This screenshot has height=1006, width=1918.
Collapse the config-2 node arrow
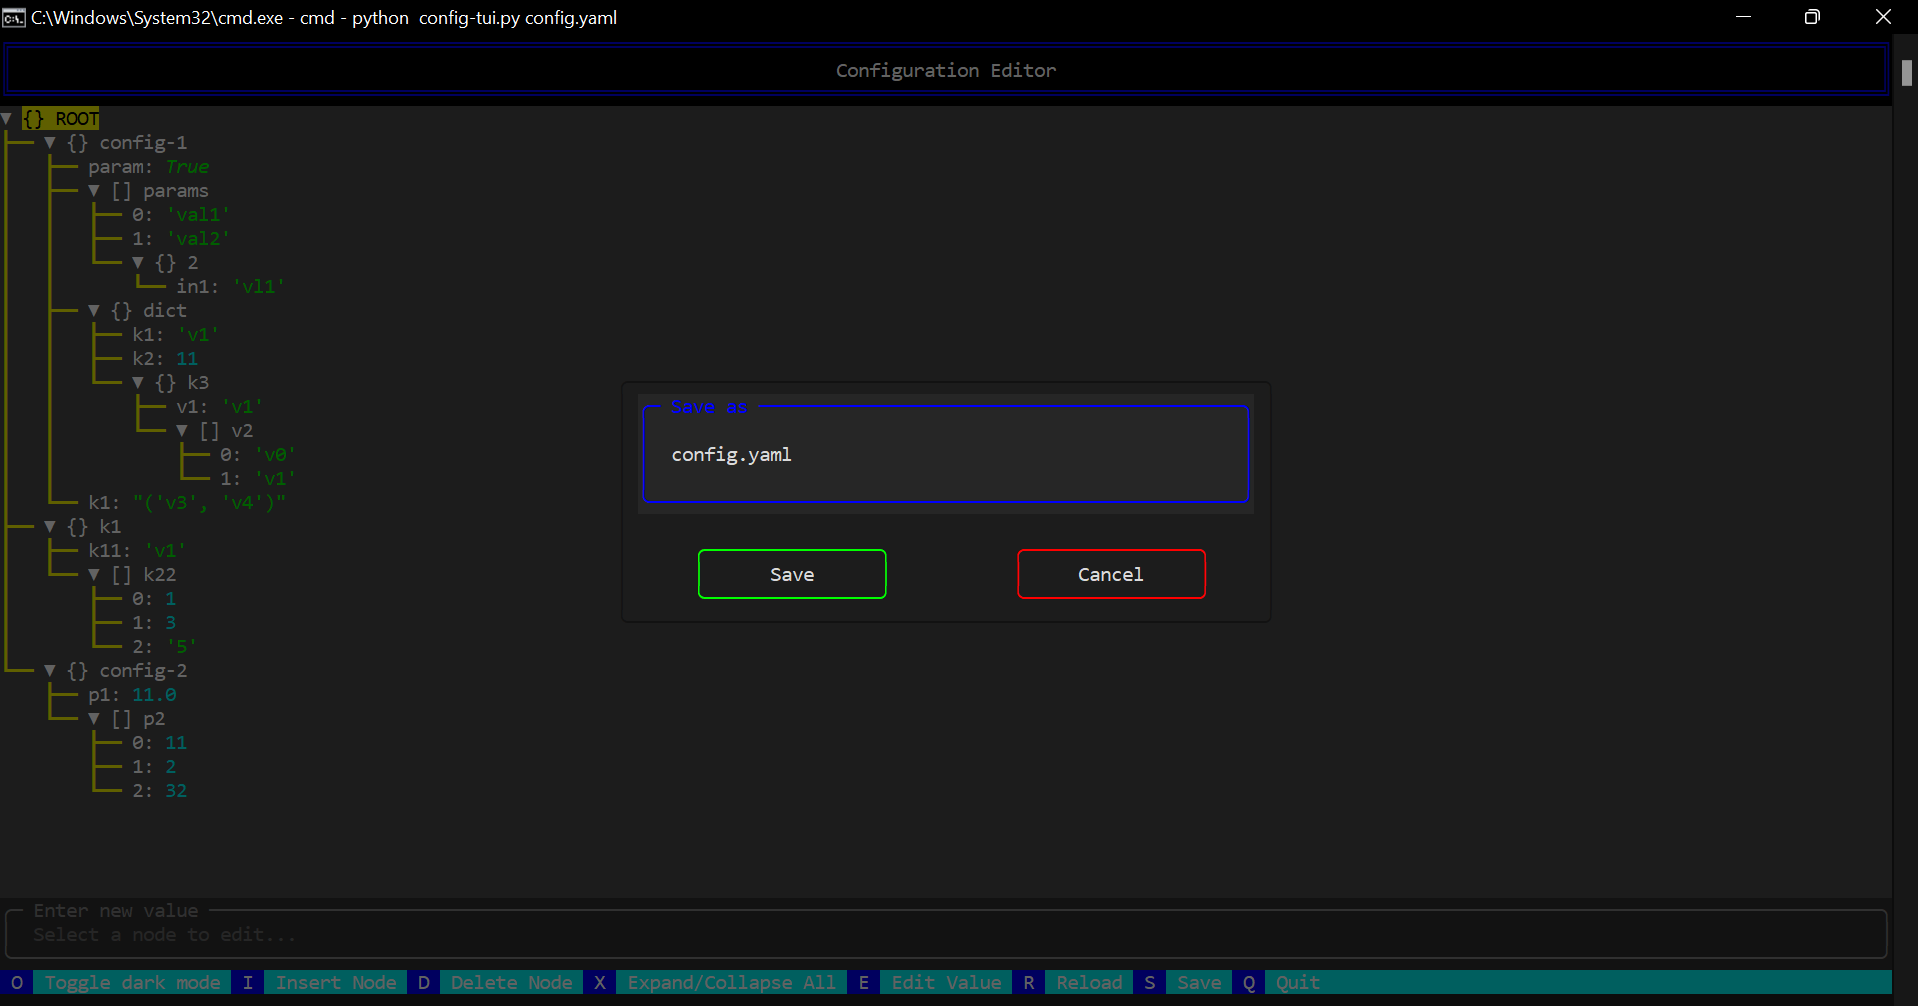click(50, 671)
